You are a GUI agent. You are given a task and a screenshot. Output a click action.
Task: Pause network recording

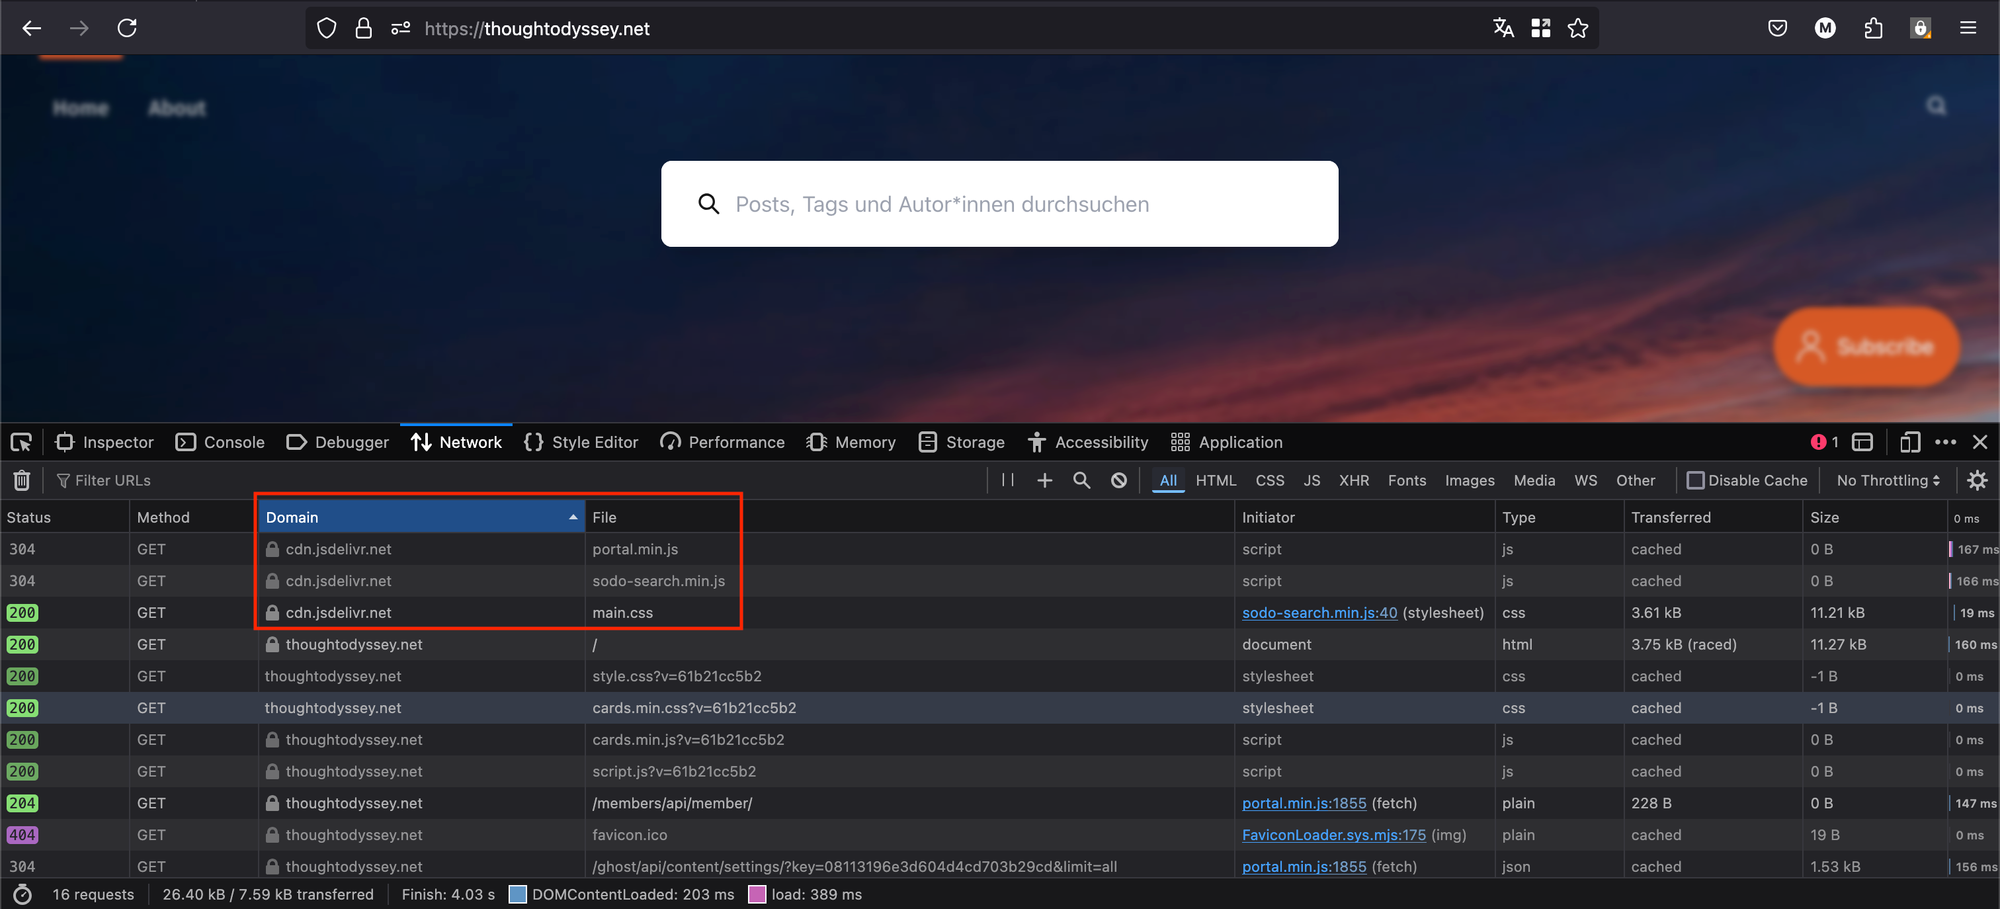[1008, 481]
